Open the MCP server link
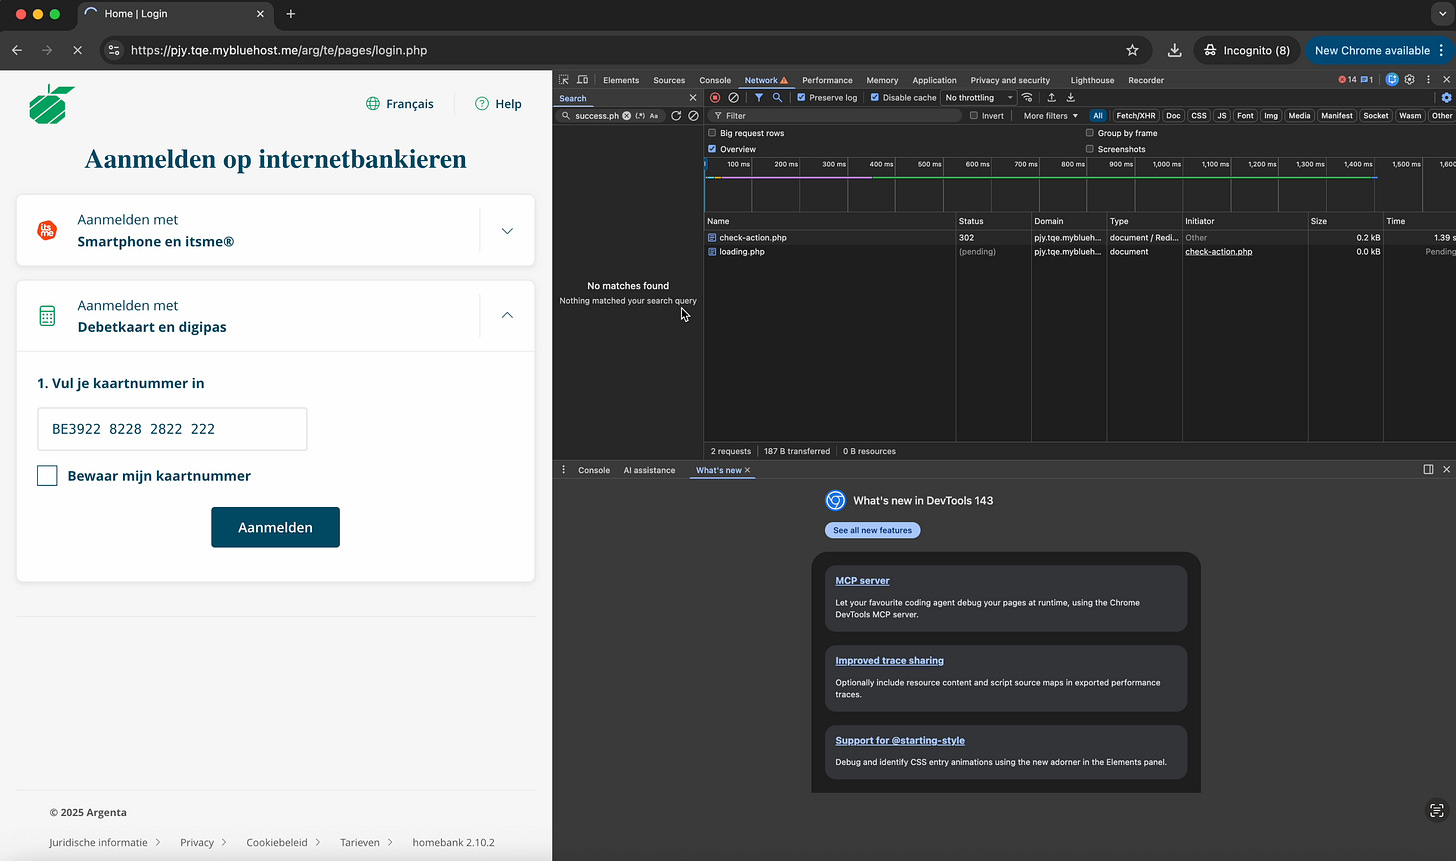 pos(862,581)
